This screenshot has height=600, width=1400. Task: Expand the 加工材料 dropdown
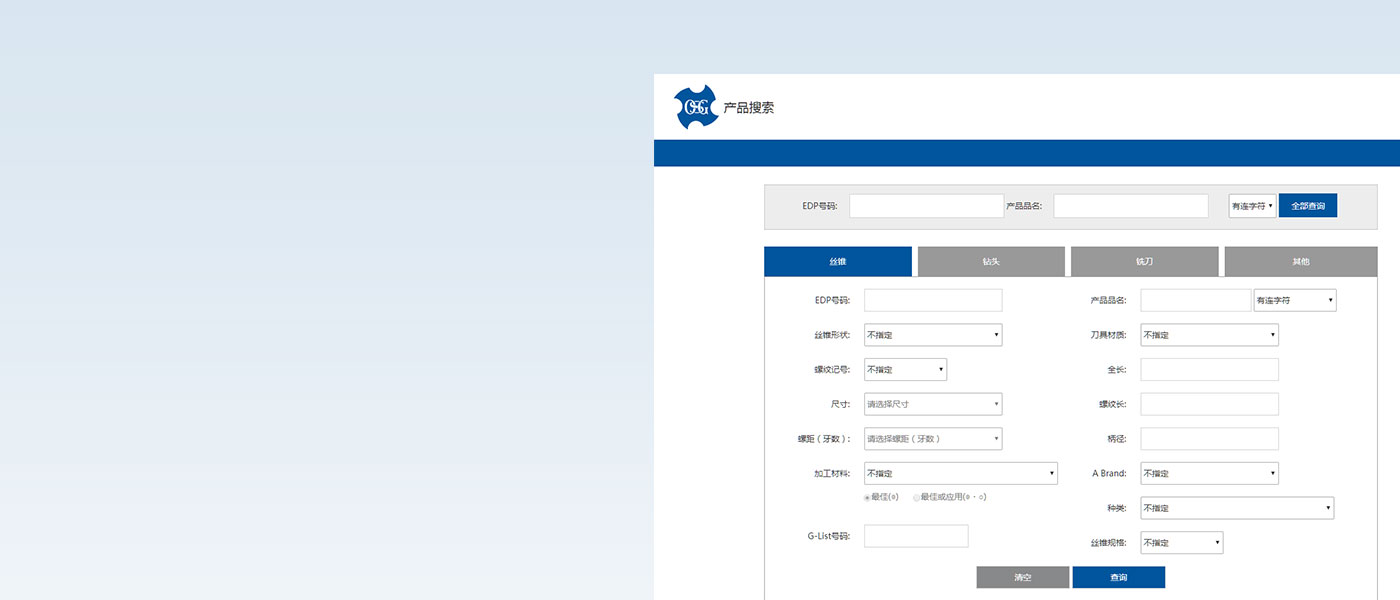coord(960,472)
